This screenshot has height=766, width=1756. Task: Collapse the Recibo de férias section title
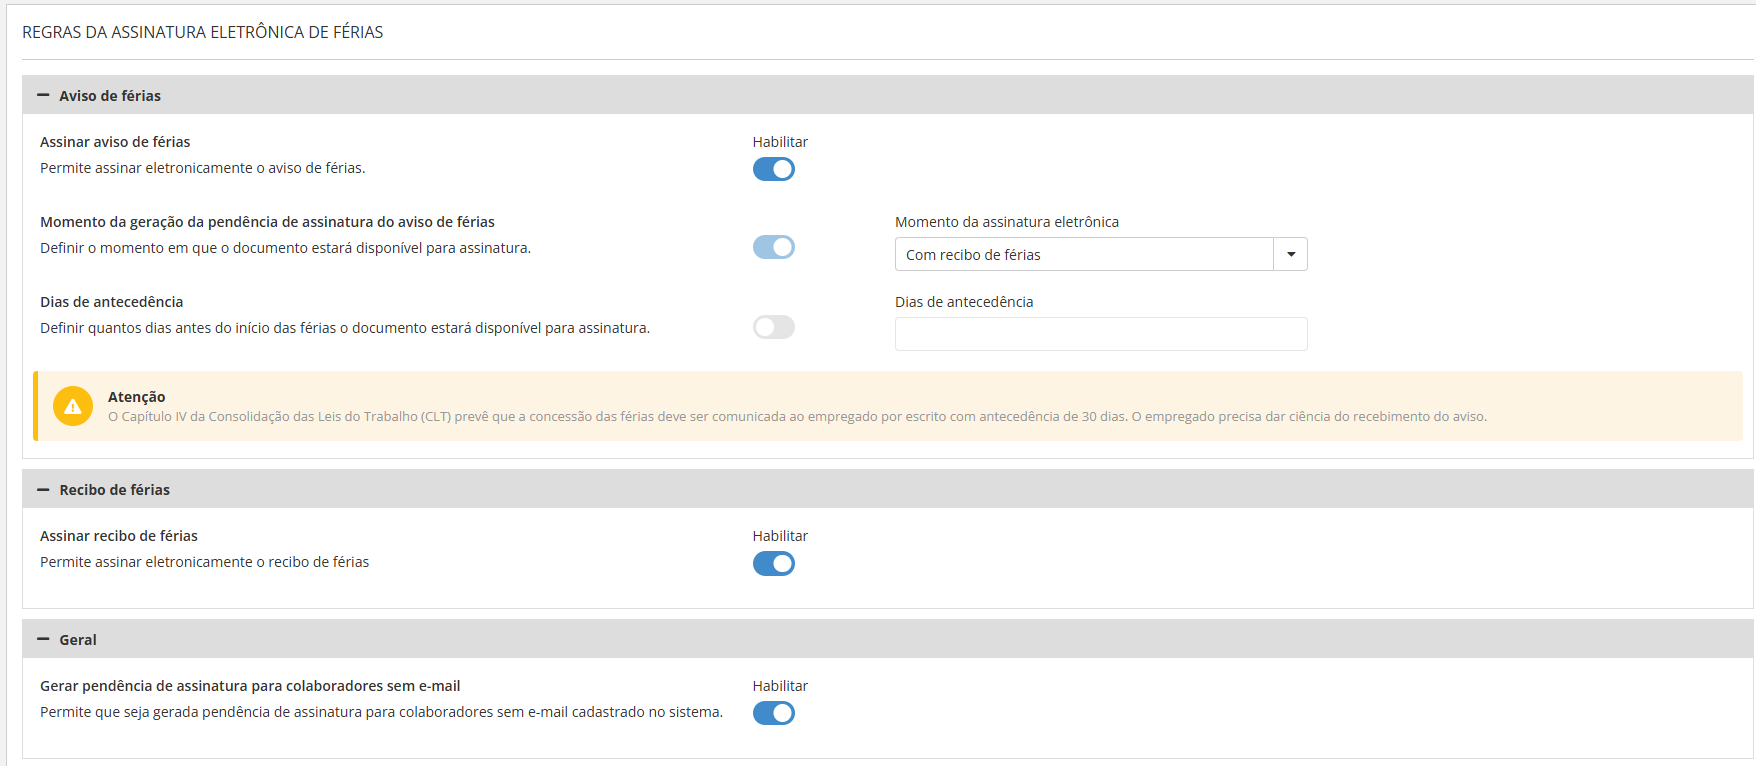pyautogui.click(x=114, y=490)
